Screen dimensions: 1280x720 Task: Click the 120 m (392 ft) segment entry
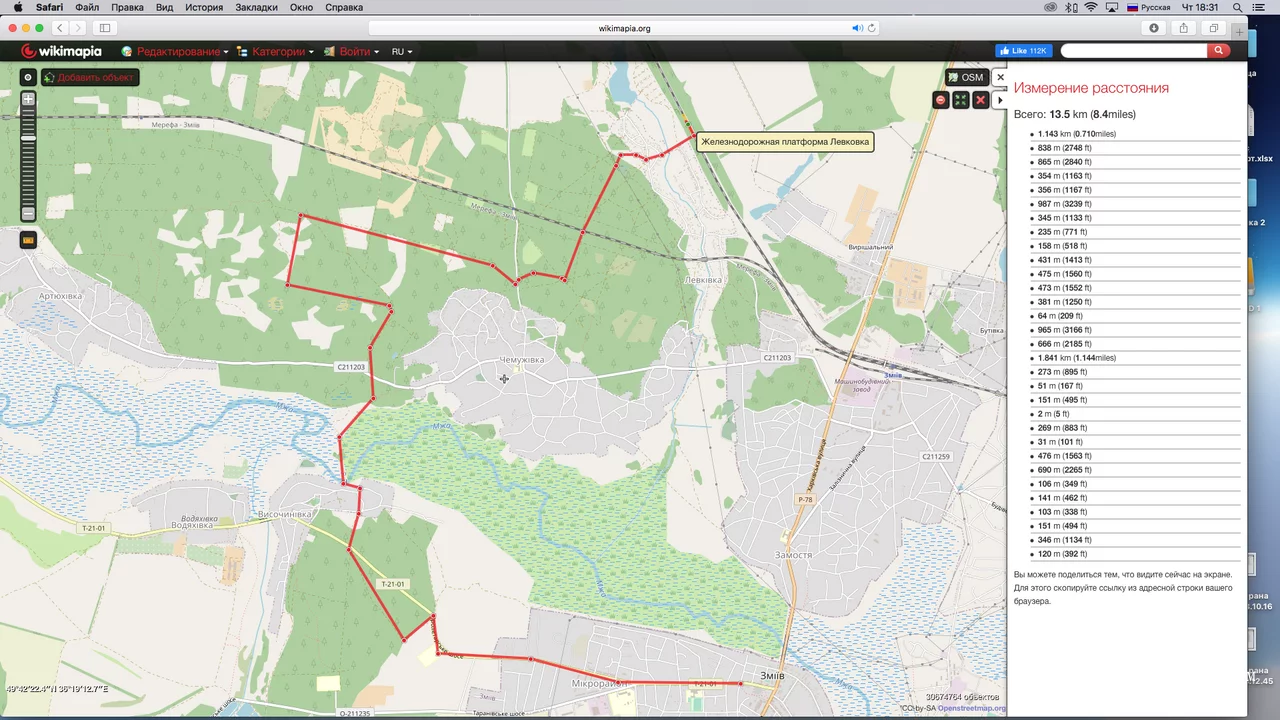click(1062, 553)
